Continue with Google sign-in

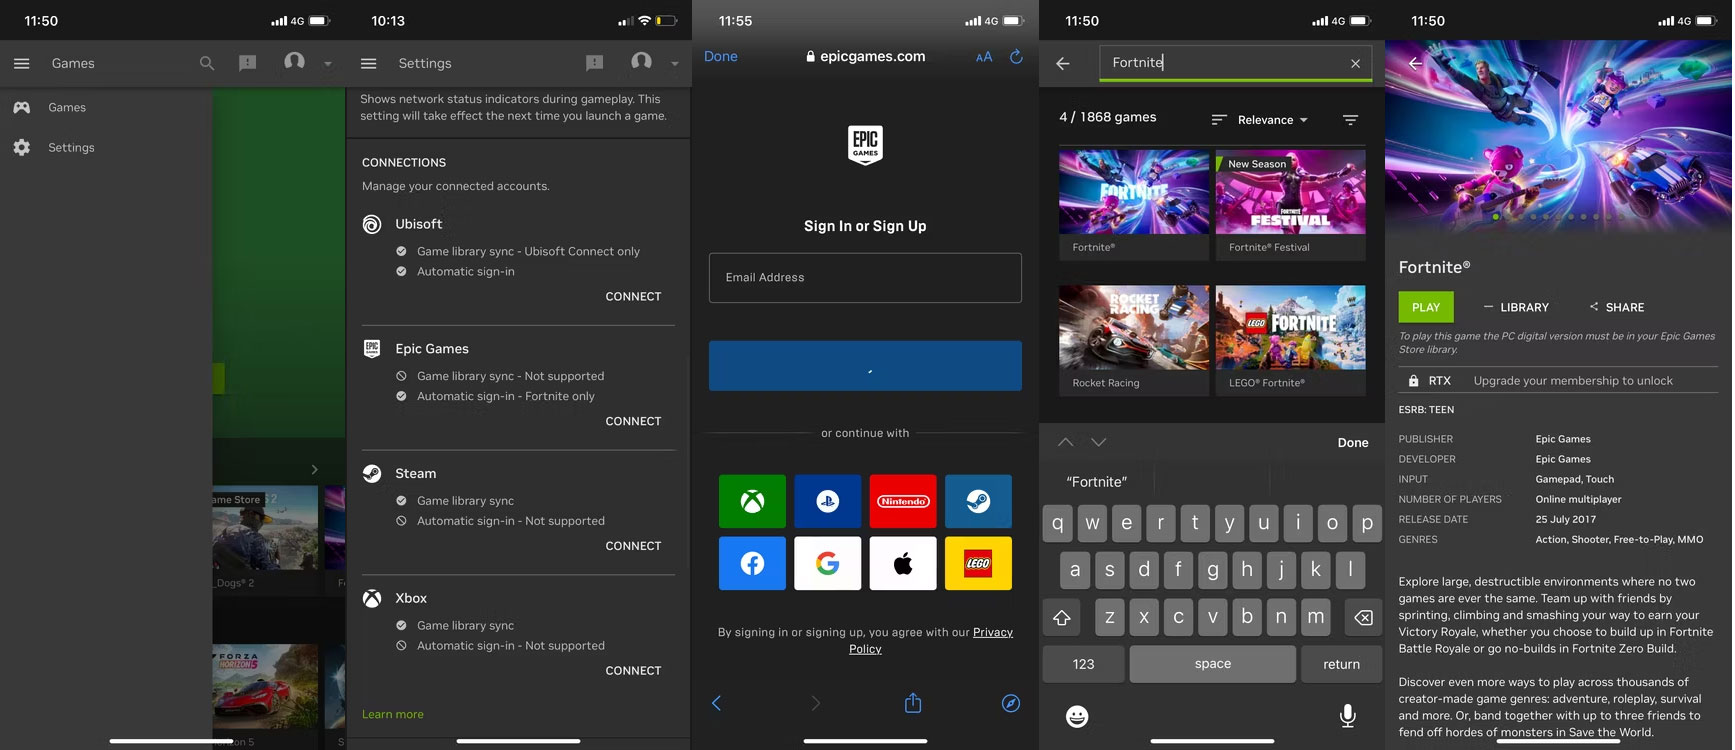pyautogui.click(x=827, y=563)
